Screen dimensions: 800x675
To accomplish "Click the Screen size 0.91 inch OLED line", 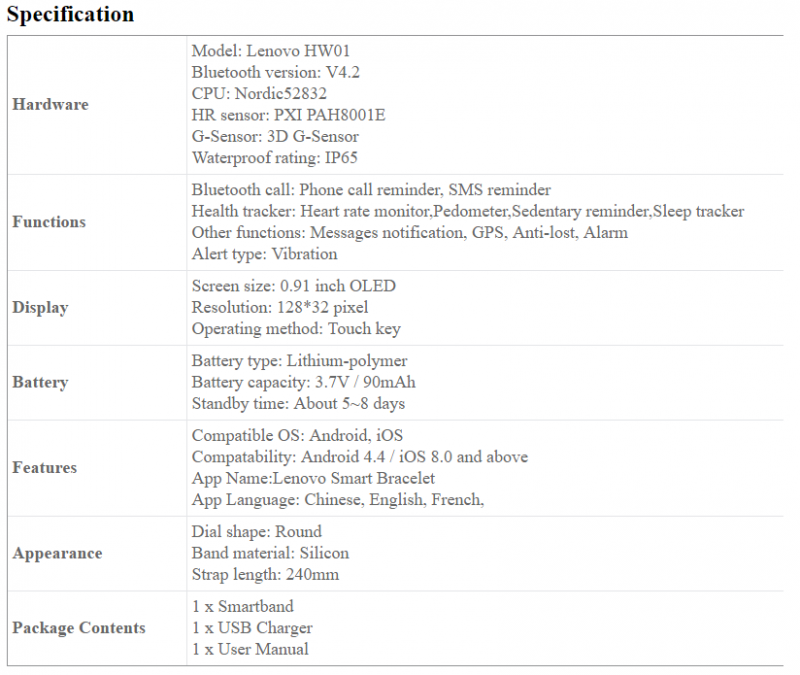I will pyautogui.click(x=294, y=286).
